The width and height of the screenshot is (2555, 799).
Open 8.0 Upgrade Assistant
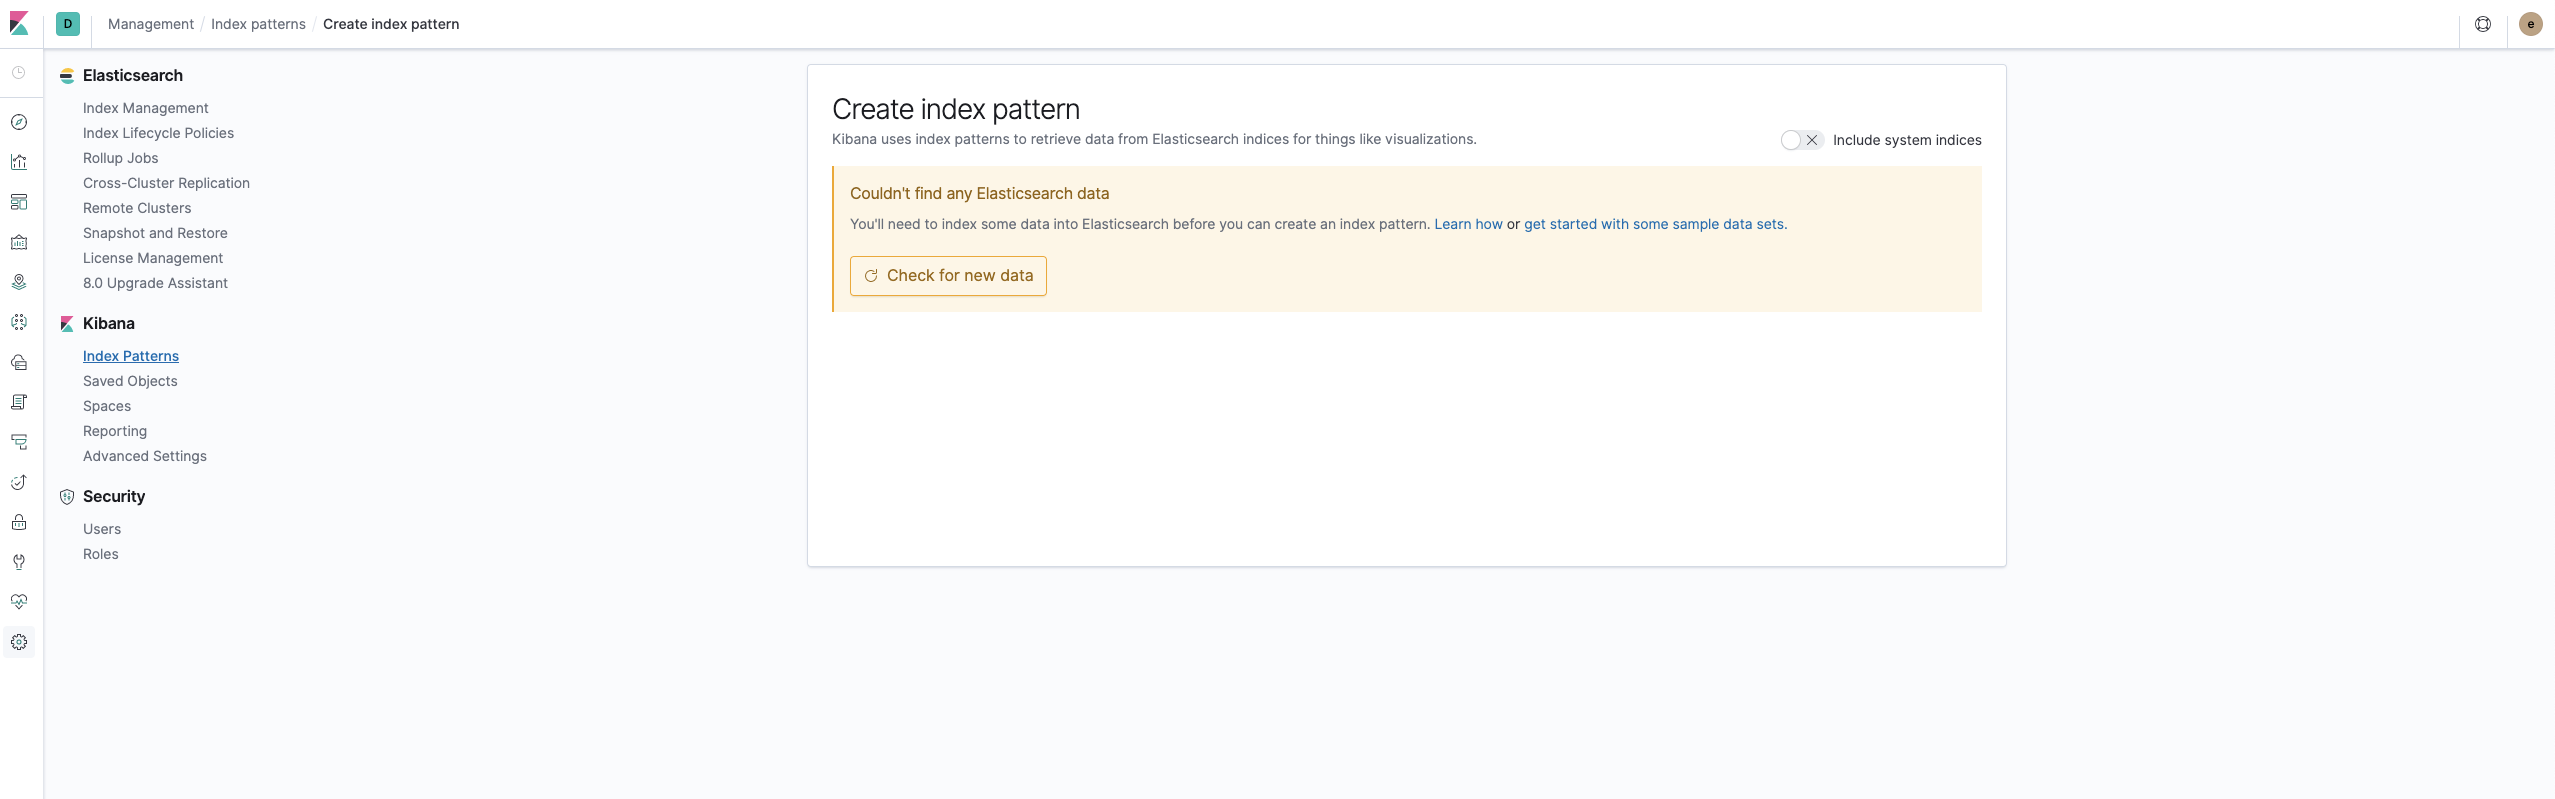pyautogui.click(x=155, y=283)
